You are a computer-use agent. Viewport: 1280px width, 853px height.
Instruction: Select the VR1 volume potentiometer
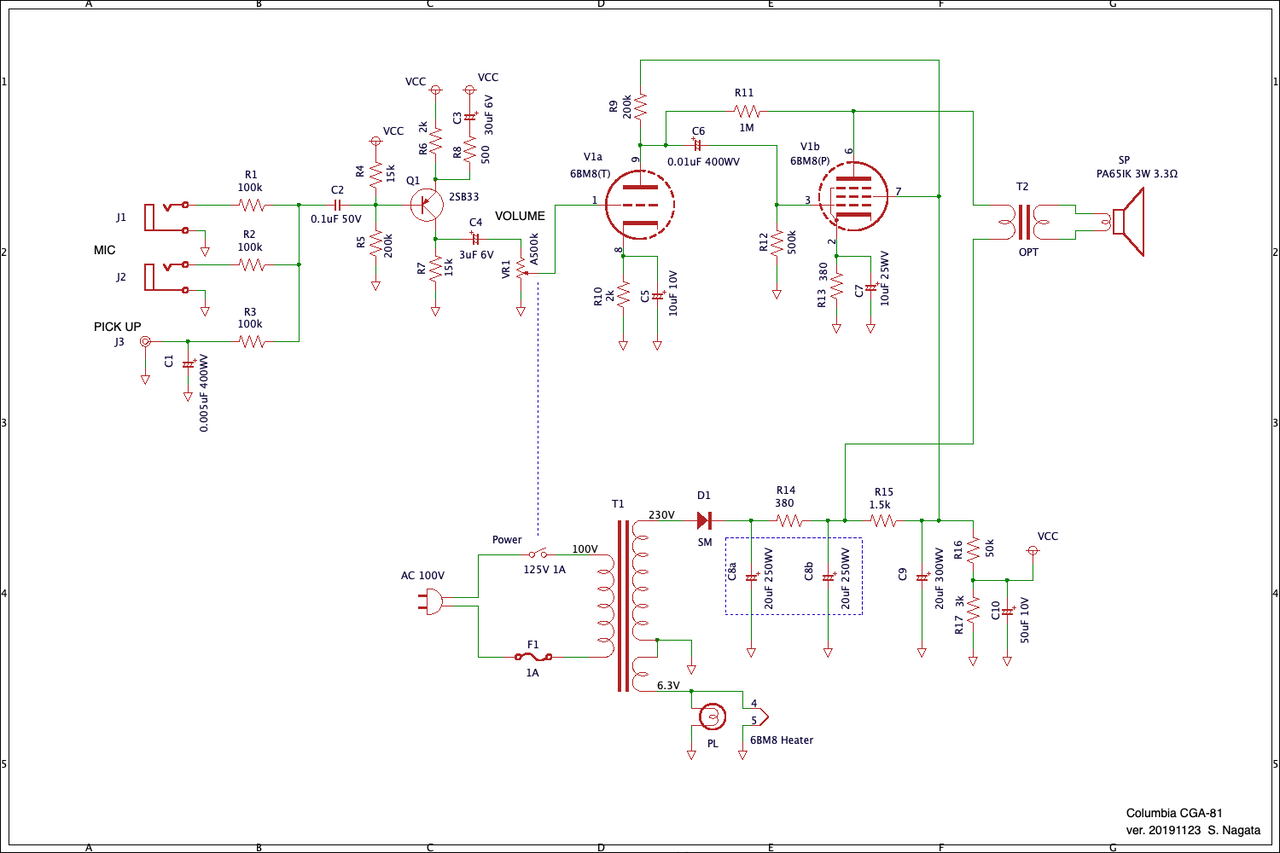coord(519,267)
